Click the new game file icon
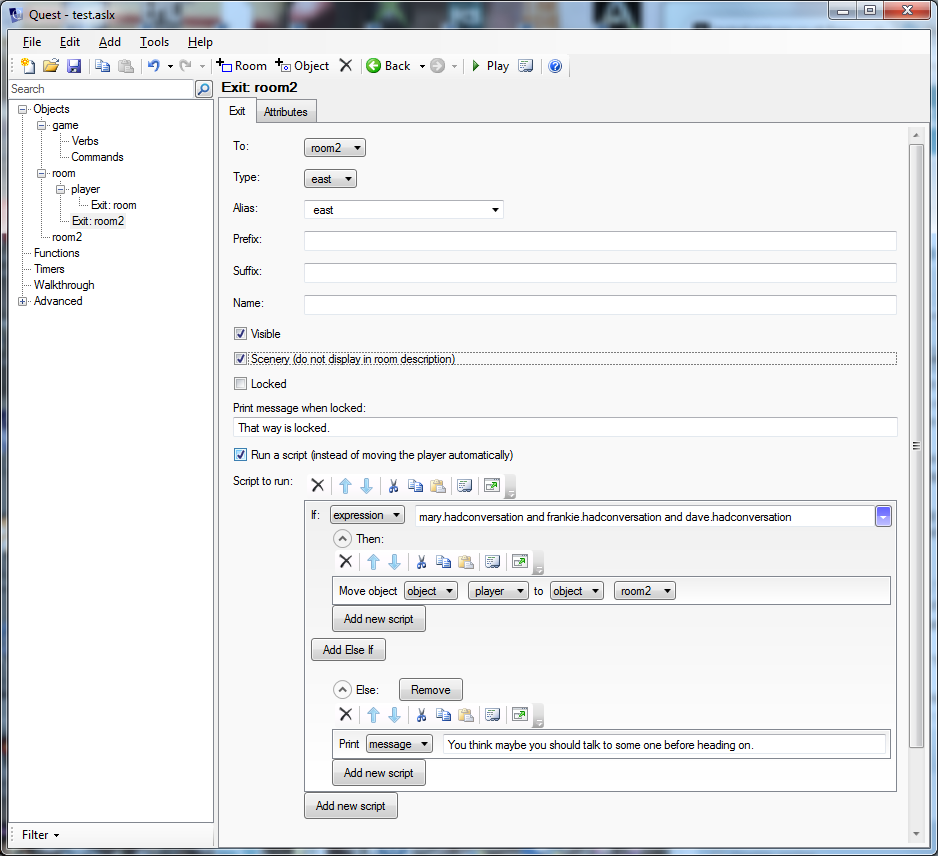Image resolution: width=938 pixels, height=856 pixels. pyautogui.click(x=28, y=66)
